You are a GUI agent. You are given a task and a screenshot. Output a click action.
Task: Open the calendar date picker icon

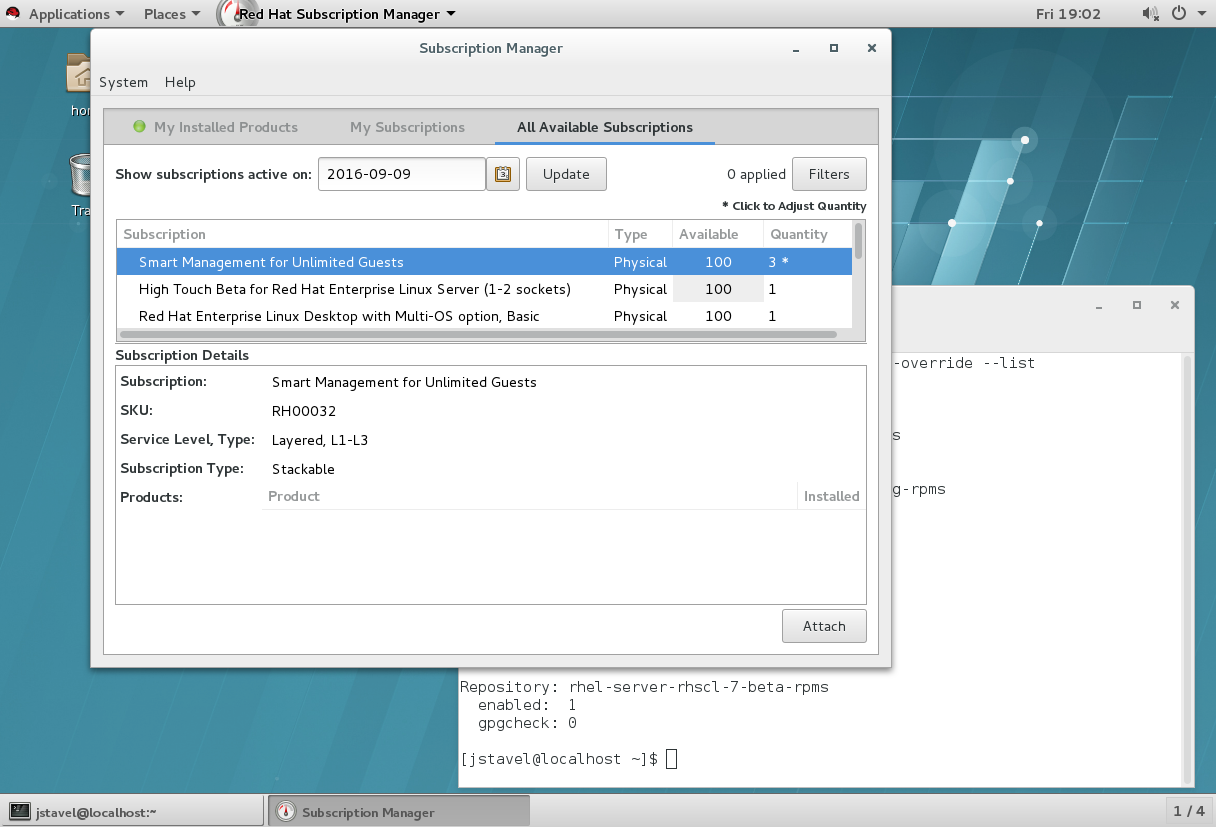coord(503,174)
